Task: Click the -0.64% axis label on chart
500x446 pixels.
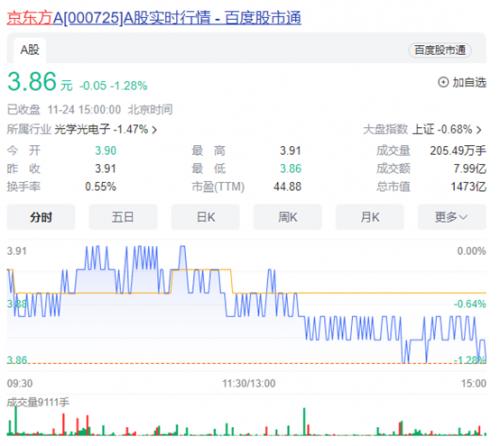Action: click(470, 304)
